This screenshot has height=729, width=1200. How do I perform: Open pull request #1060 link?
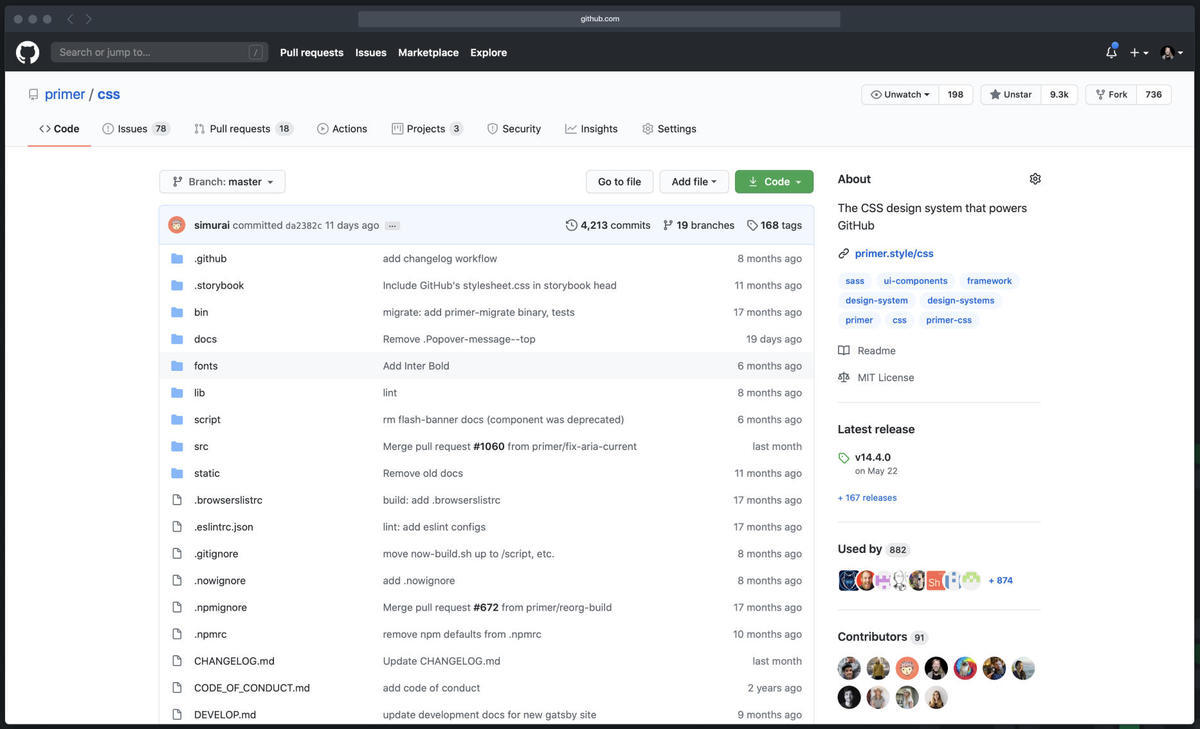click(x=489, y=447)
